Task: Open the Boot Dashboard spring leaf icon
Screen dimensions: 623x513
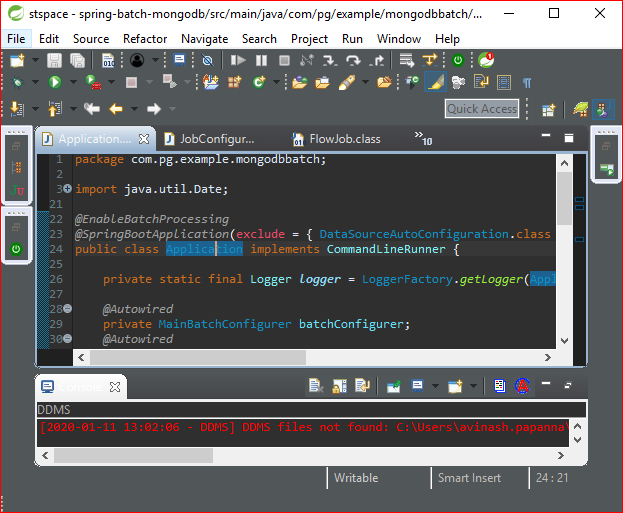Action: [x=486, y=60]
